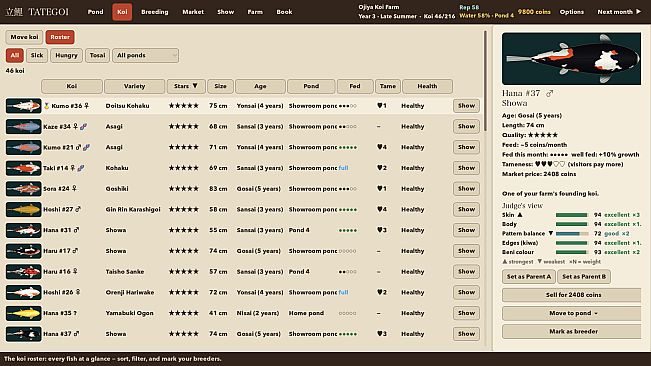651x366 pixels.
Task: Open the Book tab
Action: [x=284, y=12]
